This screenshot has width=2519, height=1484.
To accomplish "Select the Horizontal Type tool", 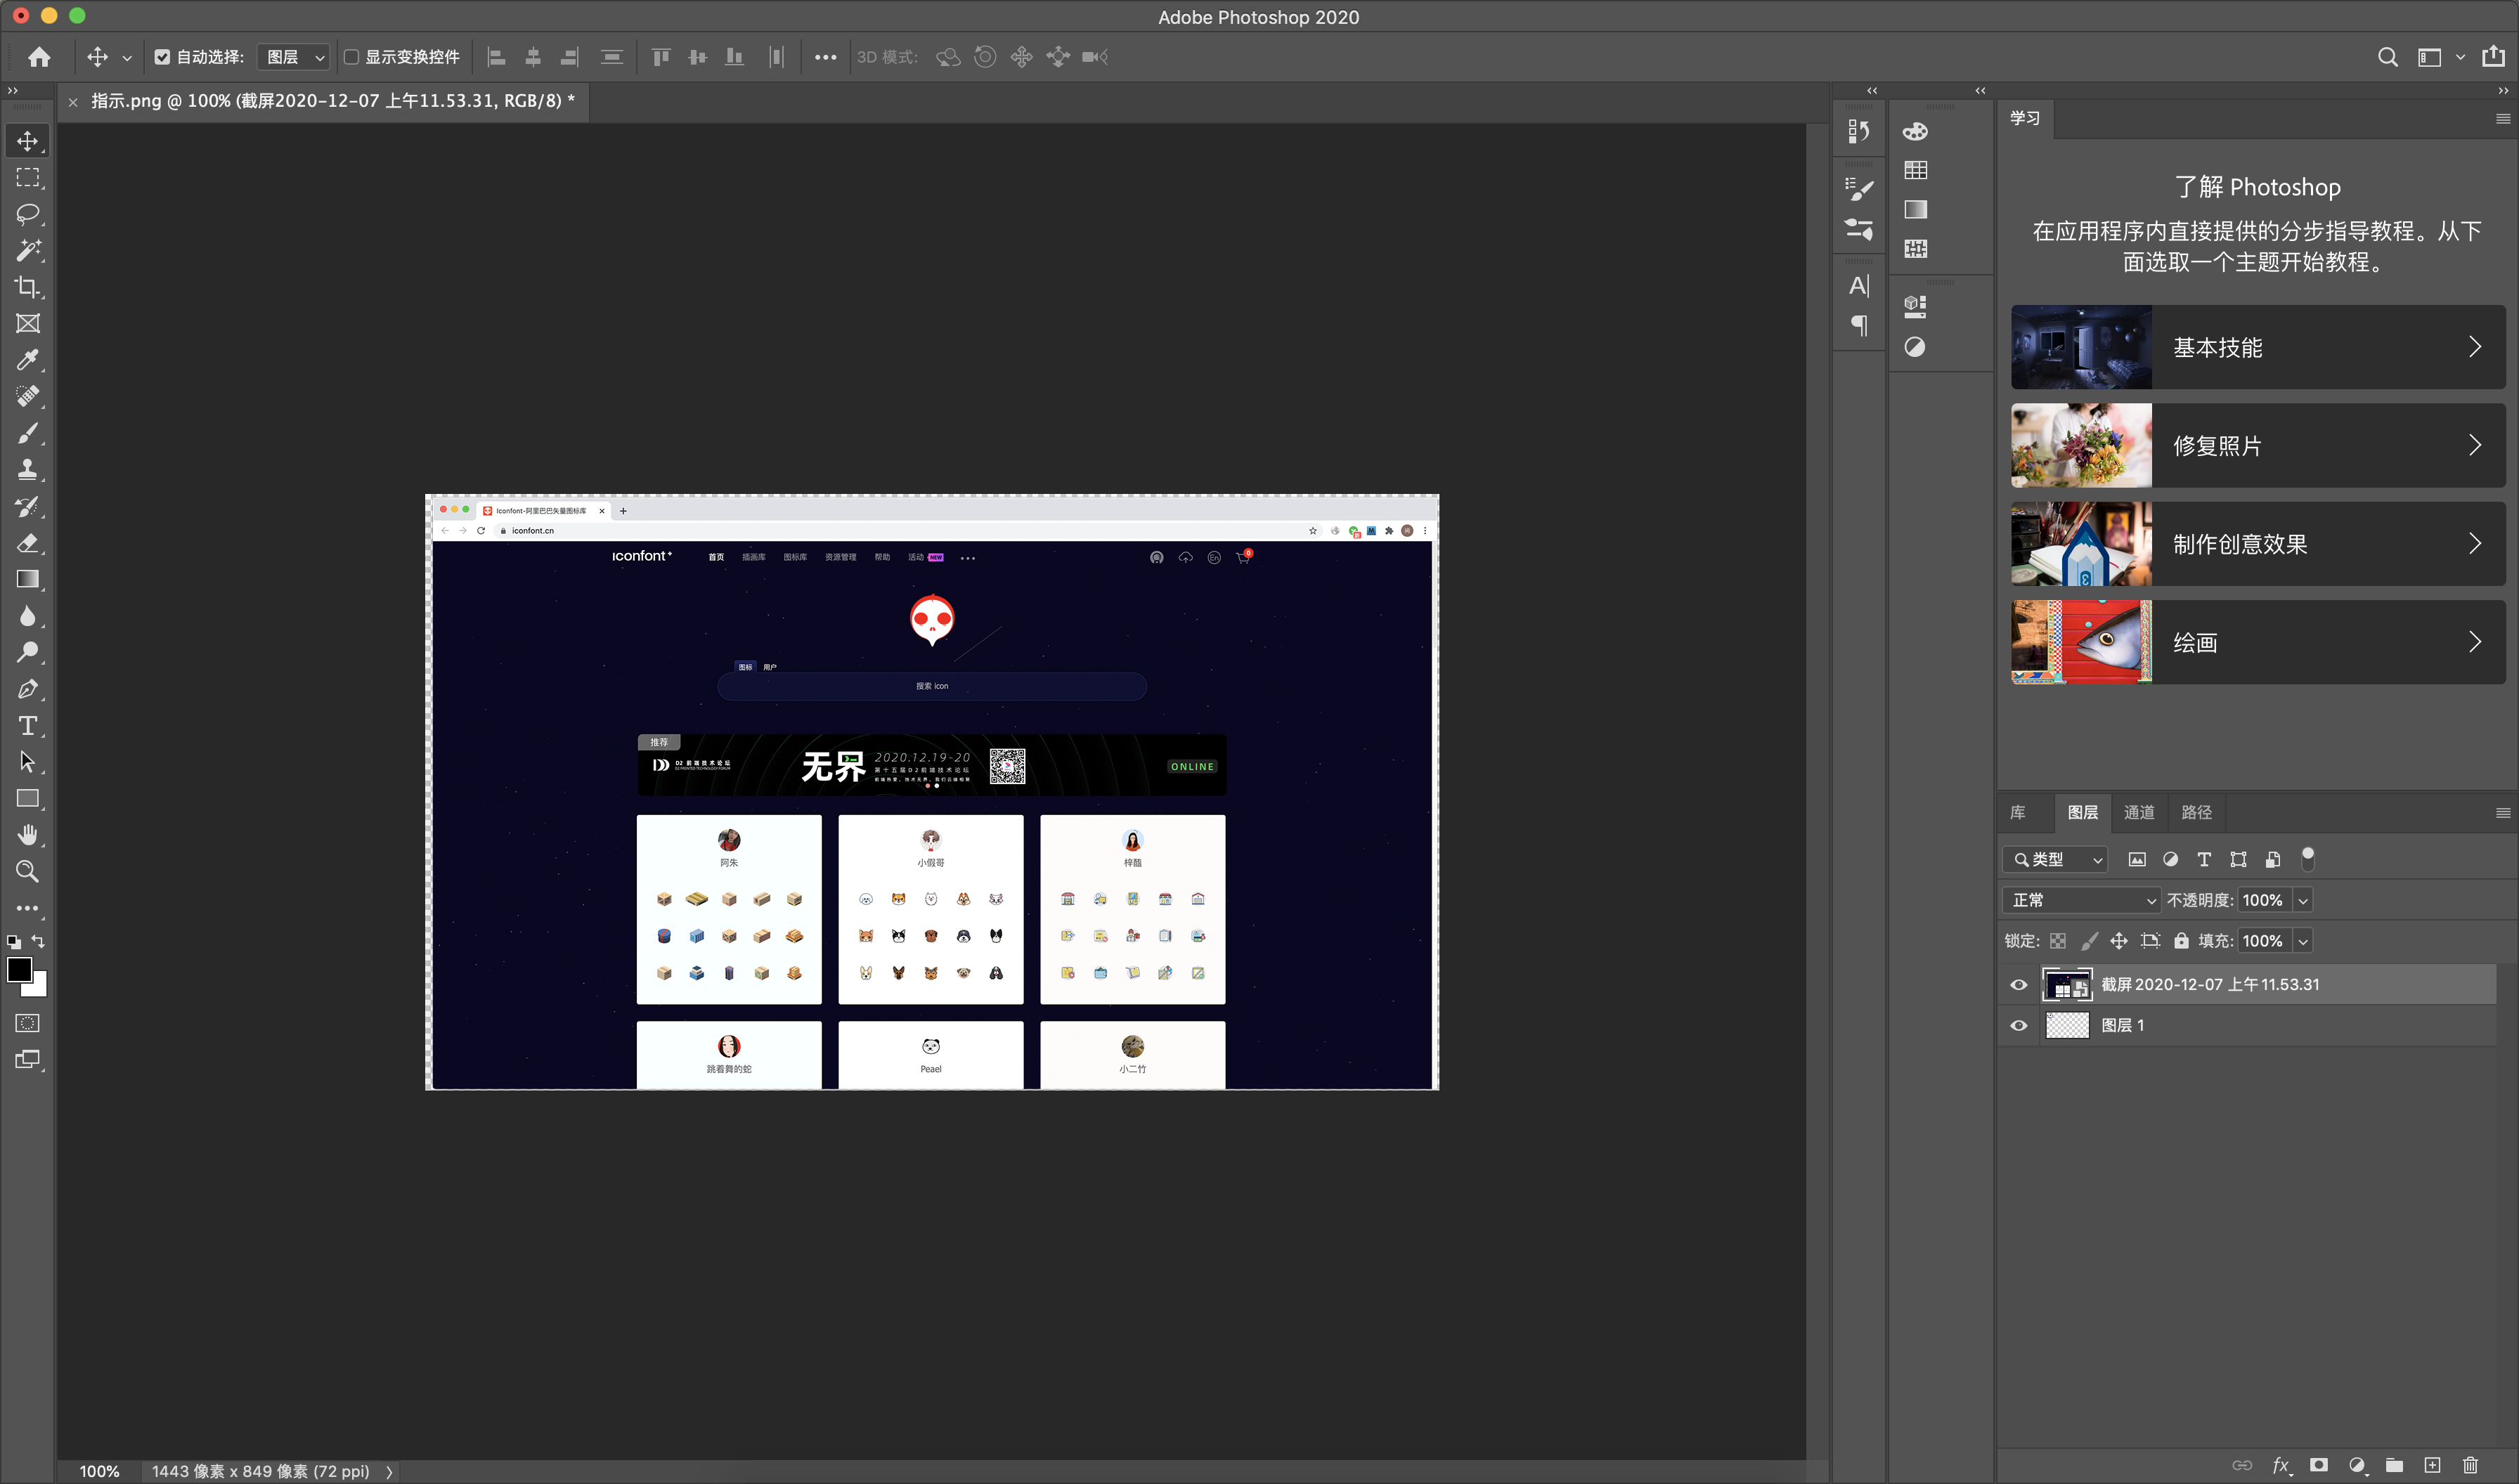I will [28, 725].
